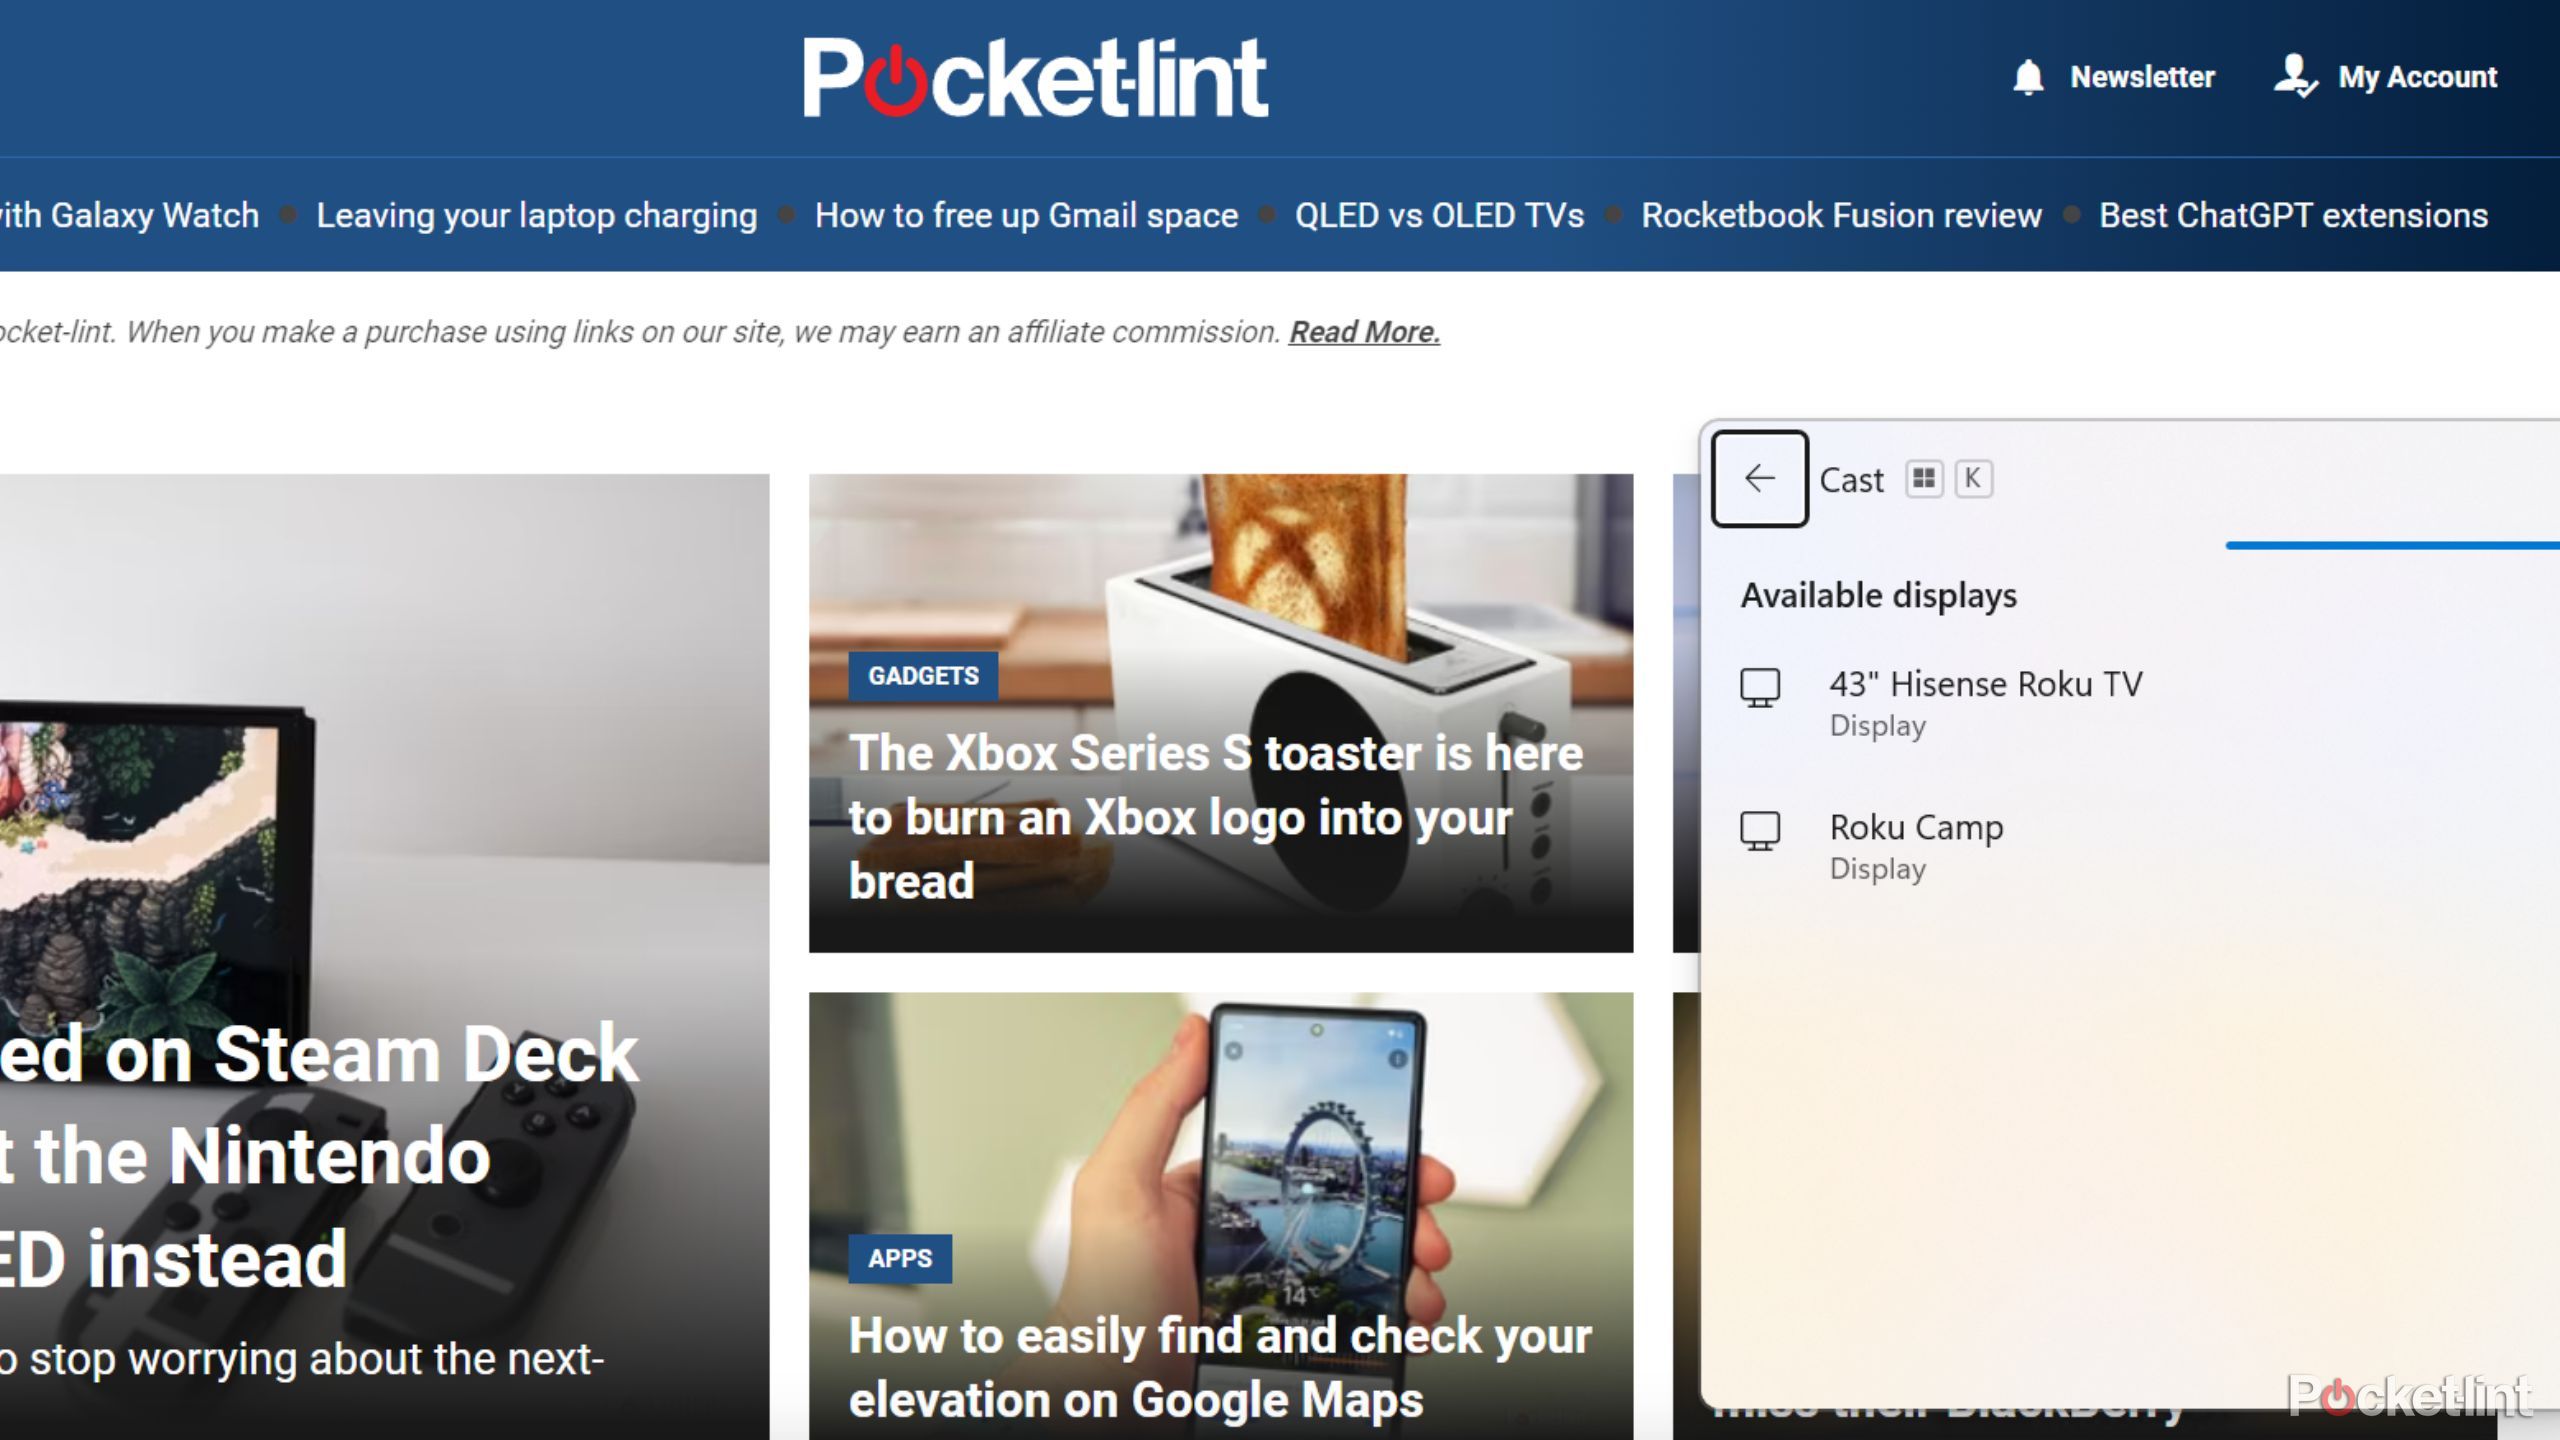Click the Rocketbook Fusion review link
2560x1440 pixels.
pyautogui.click(x=1843, y=215)
